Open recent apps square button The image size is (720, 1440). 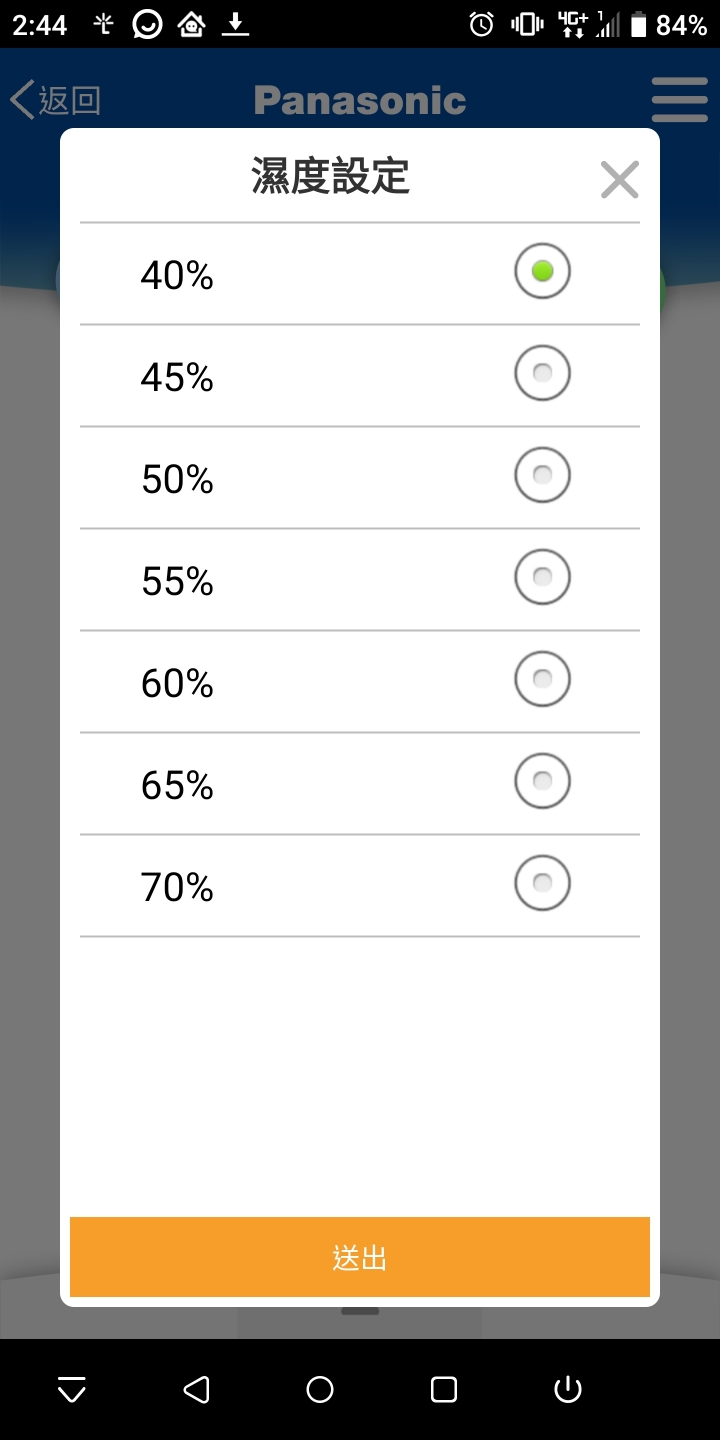point(443,1389)
